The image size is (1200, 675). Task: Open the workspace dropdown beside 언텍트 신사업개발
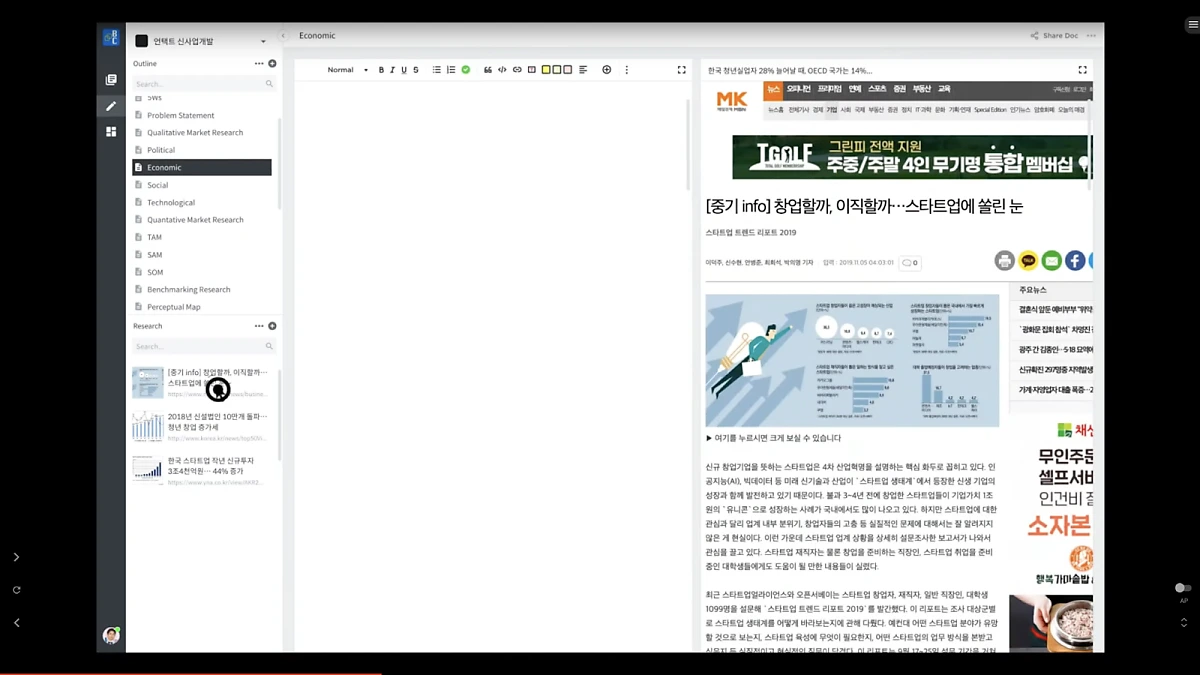click(x=261, y=41)
